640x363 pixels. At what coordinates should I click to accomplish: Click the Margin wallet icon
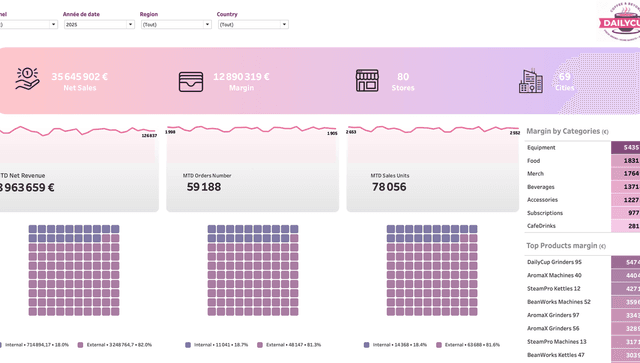pos(191,82)
